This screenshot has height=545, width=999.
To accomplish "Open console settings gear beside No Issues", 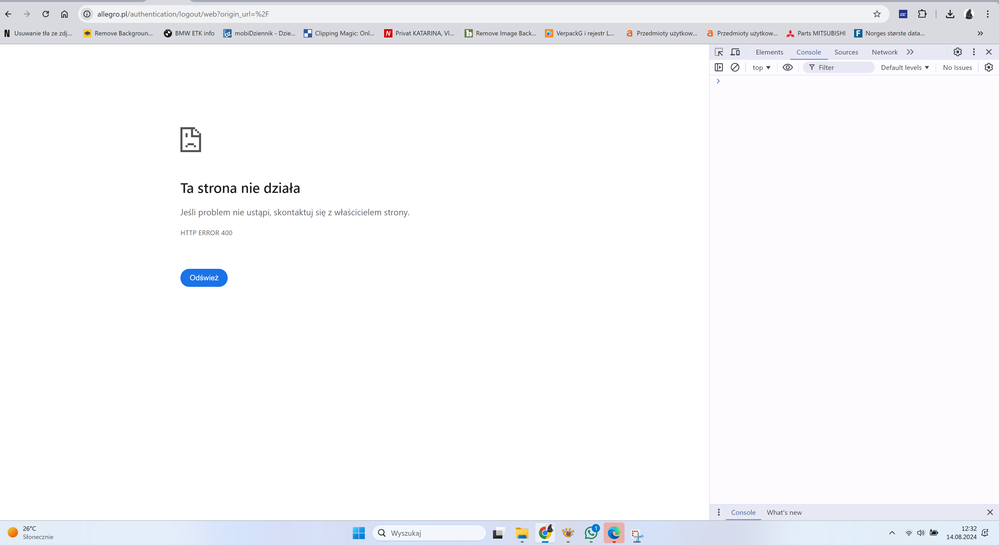I will click(x=988, y=68).
